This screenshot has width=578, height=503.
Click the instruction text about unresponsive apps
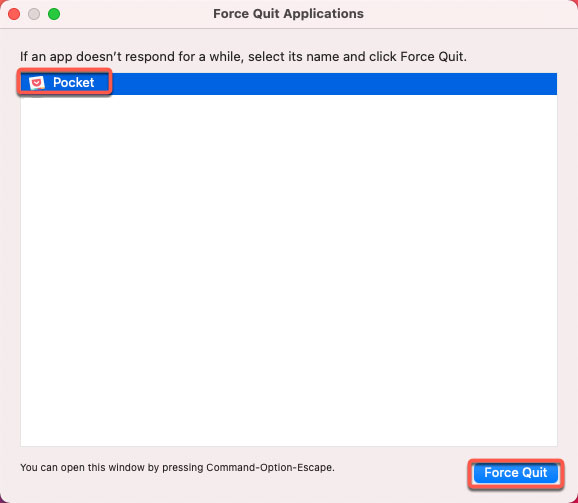click(243, 57)
